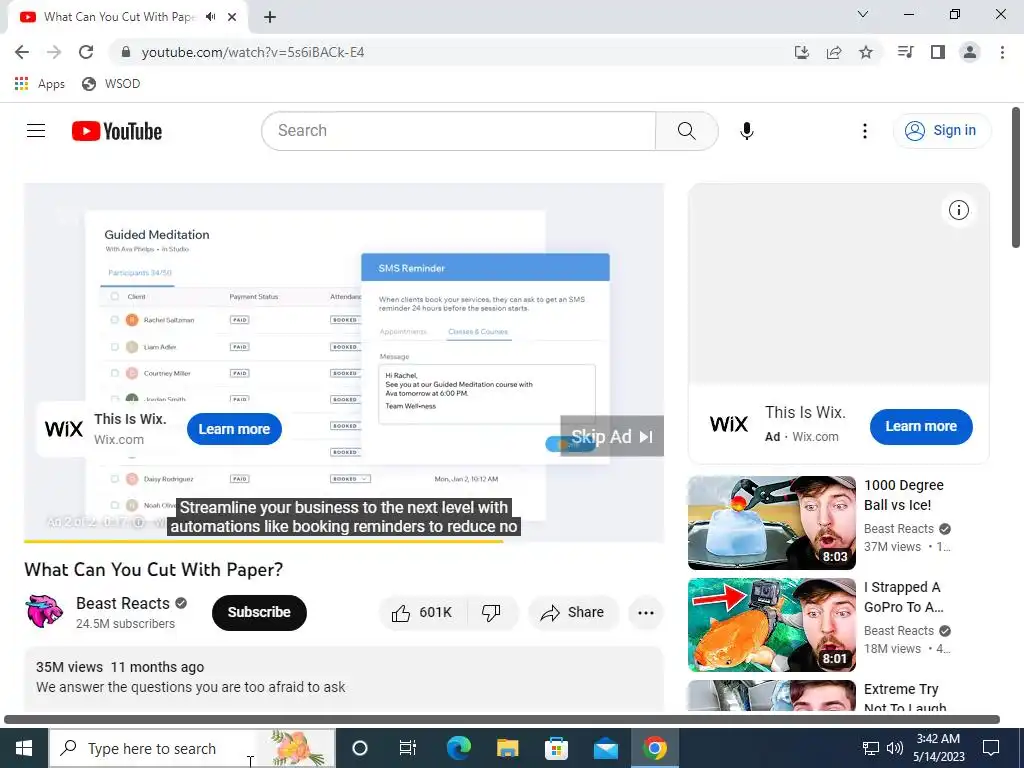Open '1000 Degree Ball vs Ice!' thumbnail
Screen dimensions: 1024x768
pos(771,522)
